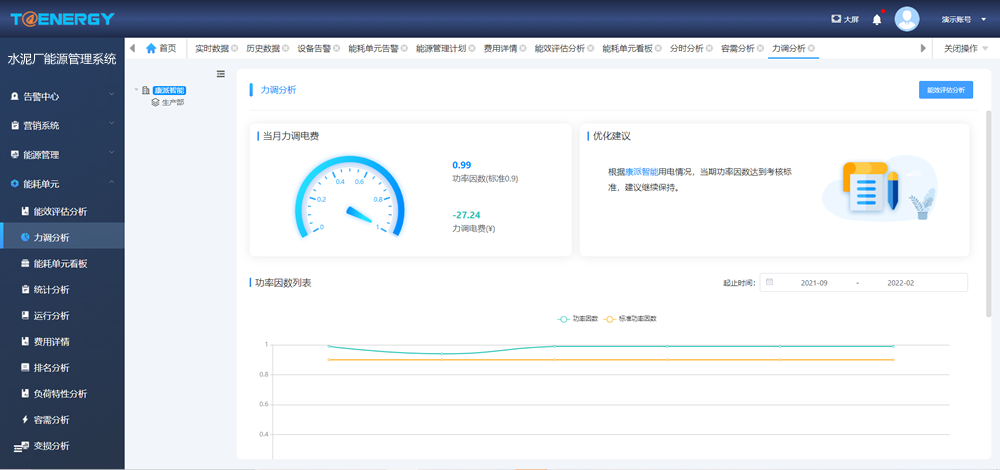The image size is (1000, 470).
Task: Switch to 分时分析 tab
Action: (x=686, y=48)
